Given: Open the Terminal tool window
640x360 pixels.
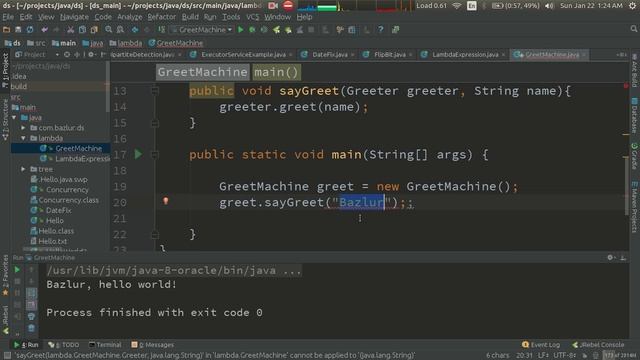Looking at the screenshot, I should (105, 345).
